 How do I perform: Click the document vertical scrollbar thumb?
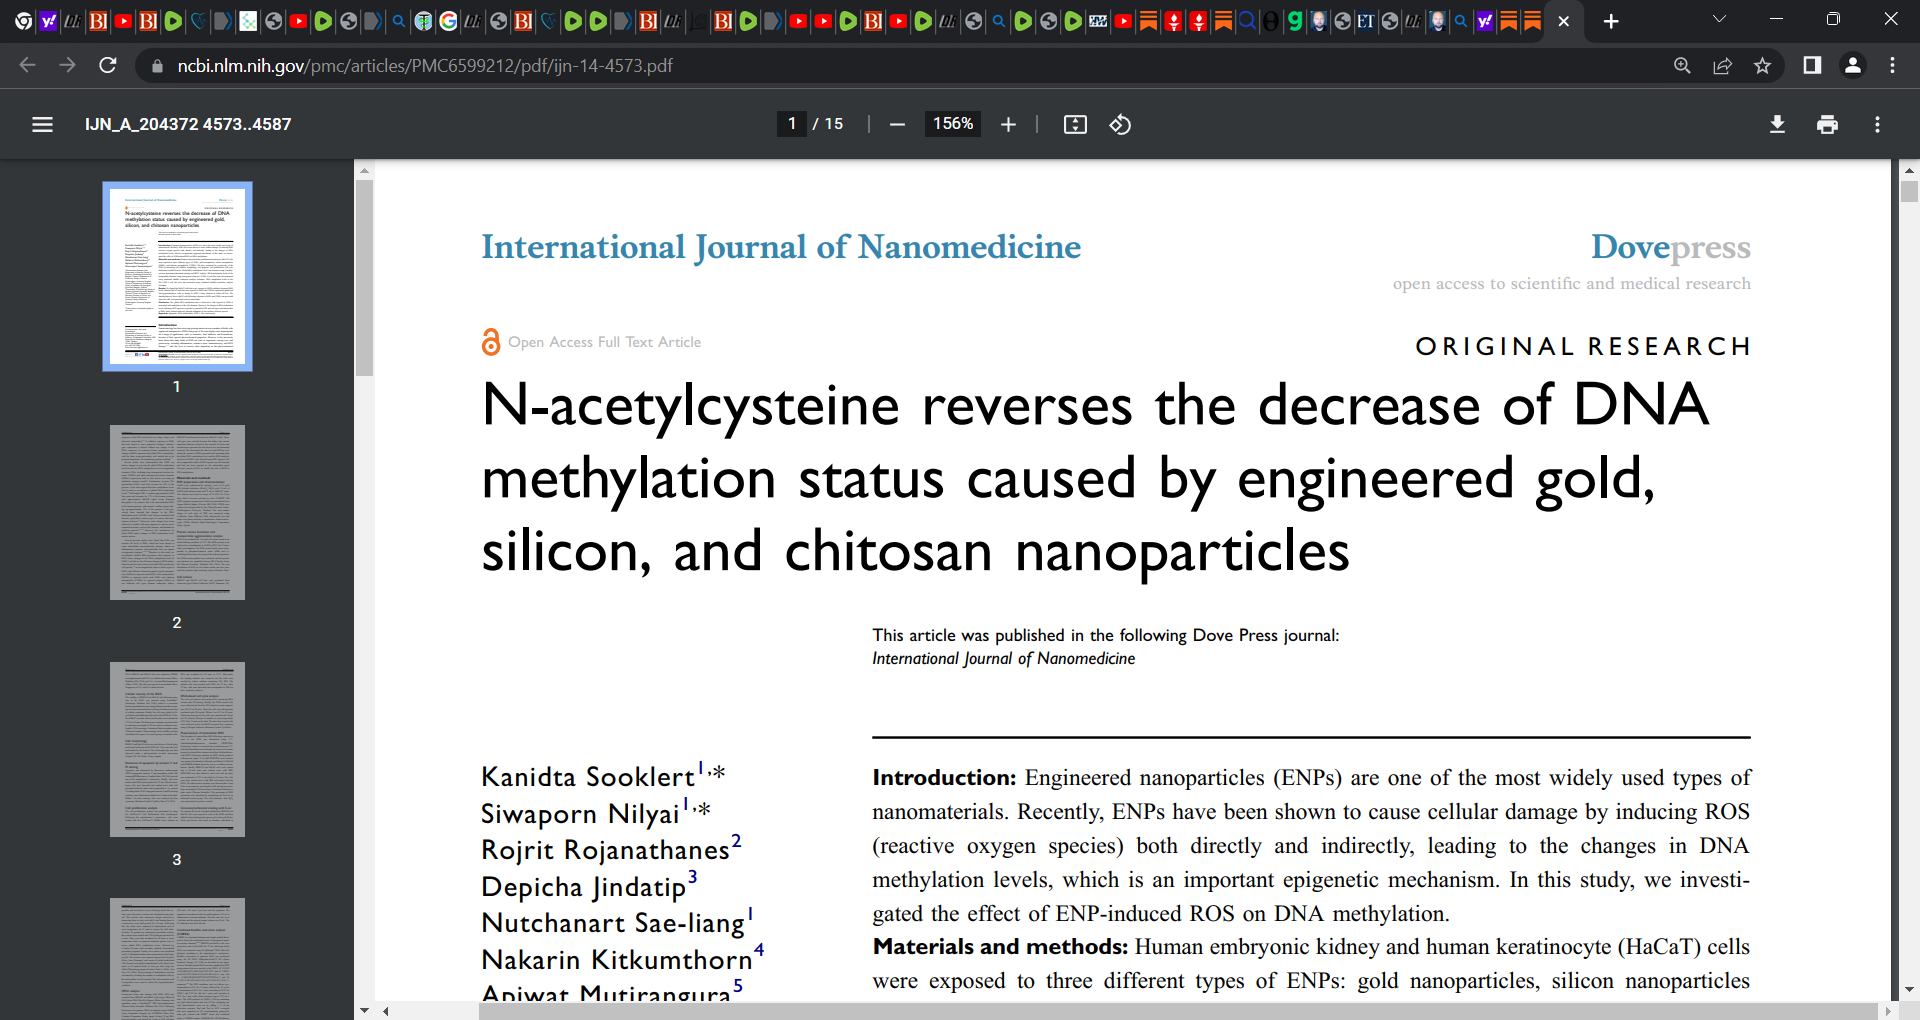(1909, 192)
